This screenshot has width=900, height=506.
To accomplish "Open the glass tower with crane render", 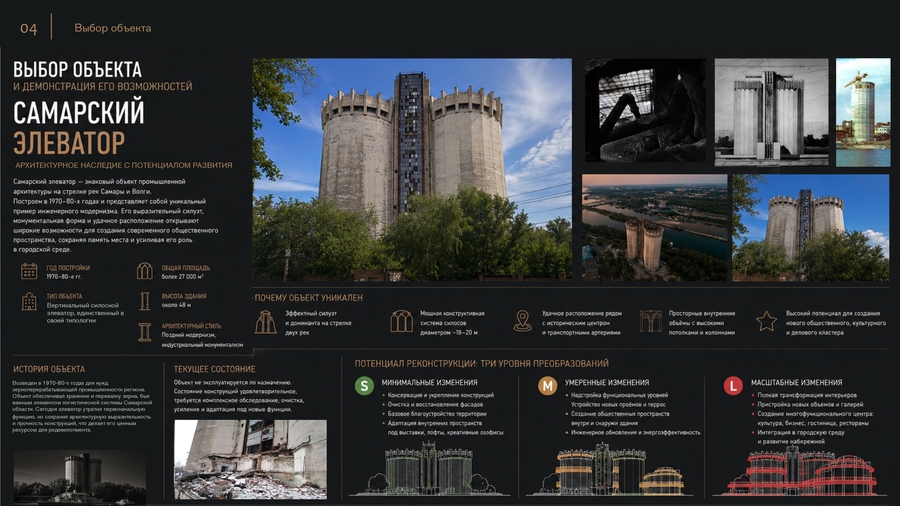I will click(x=863, y=112).
